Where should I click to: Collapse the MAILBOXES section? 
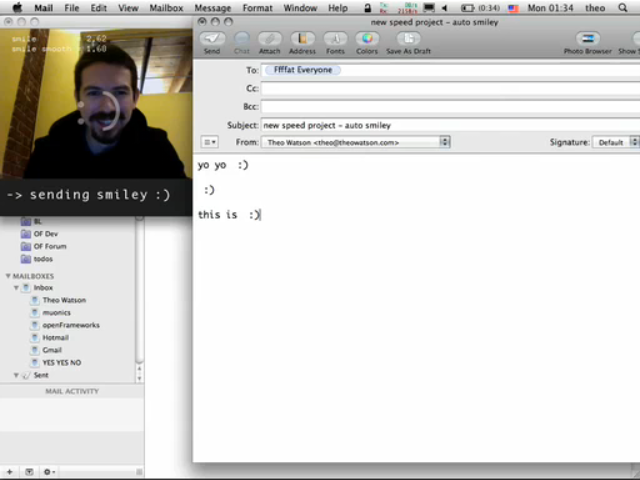[x=8, y=276]
